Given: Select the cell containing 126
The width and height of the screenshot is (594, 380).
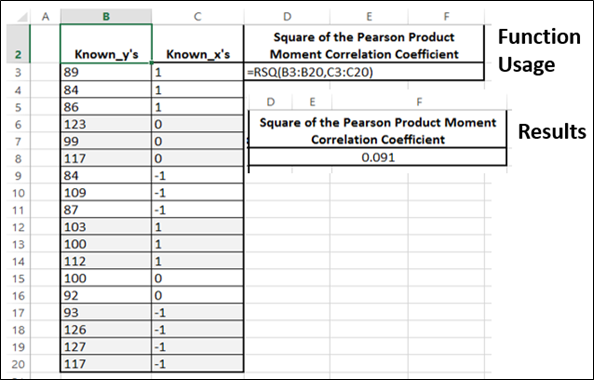Looking at the screenshot, I should tap(106, 330).
